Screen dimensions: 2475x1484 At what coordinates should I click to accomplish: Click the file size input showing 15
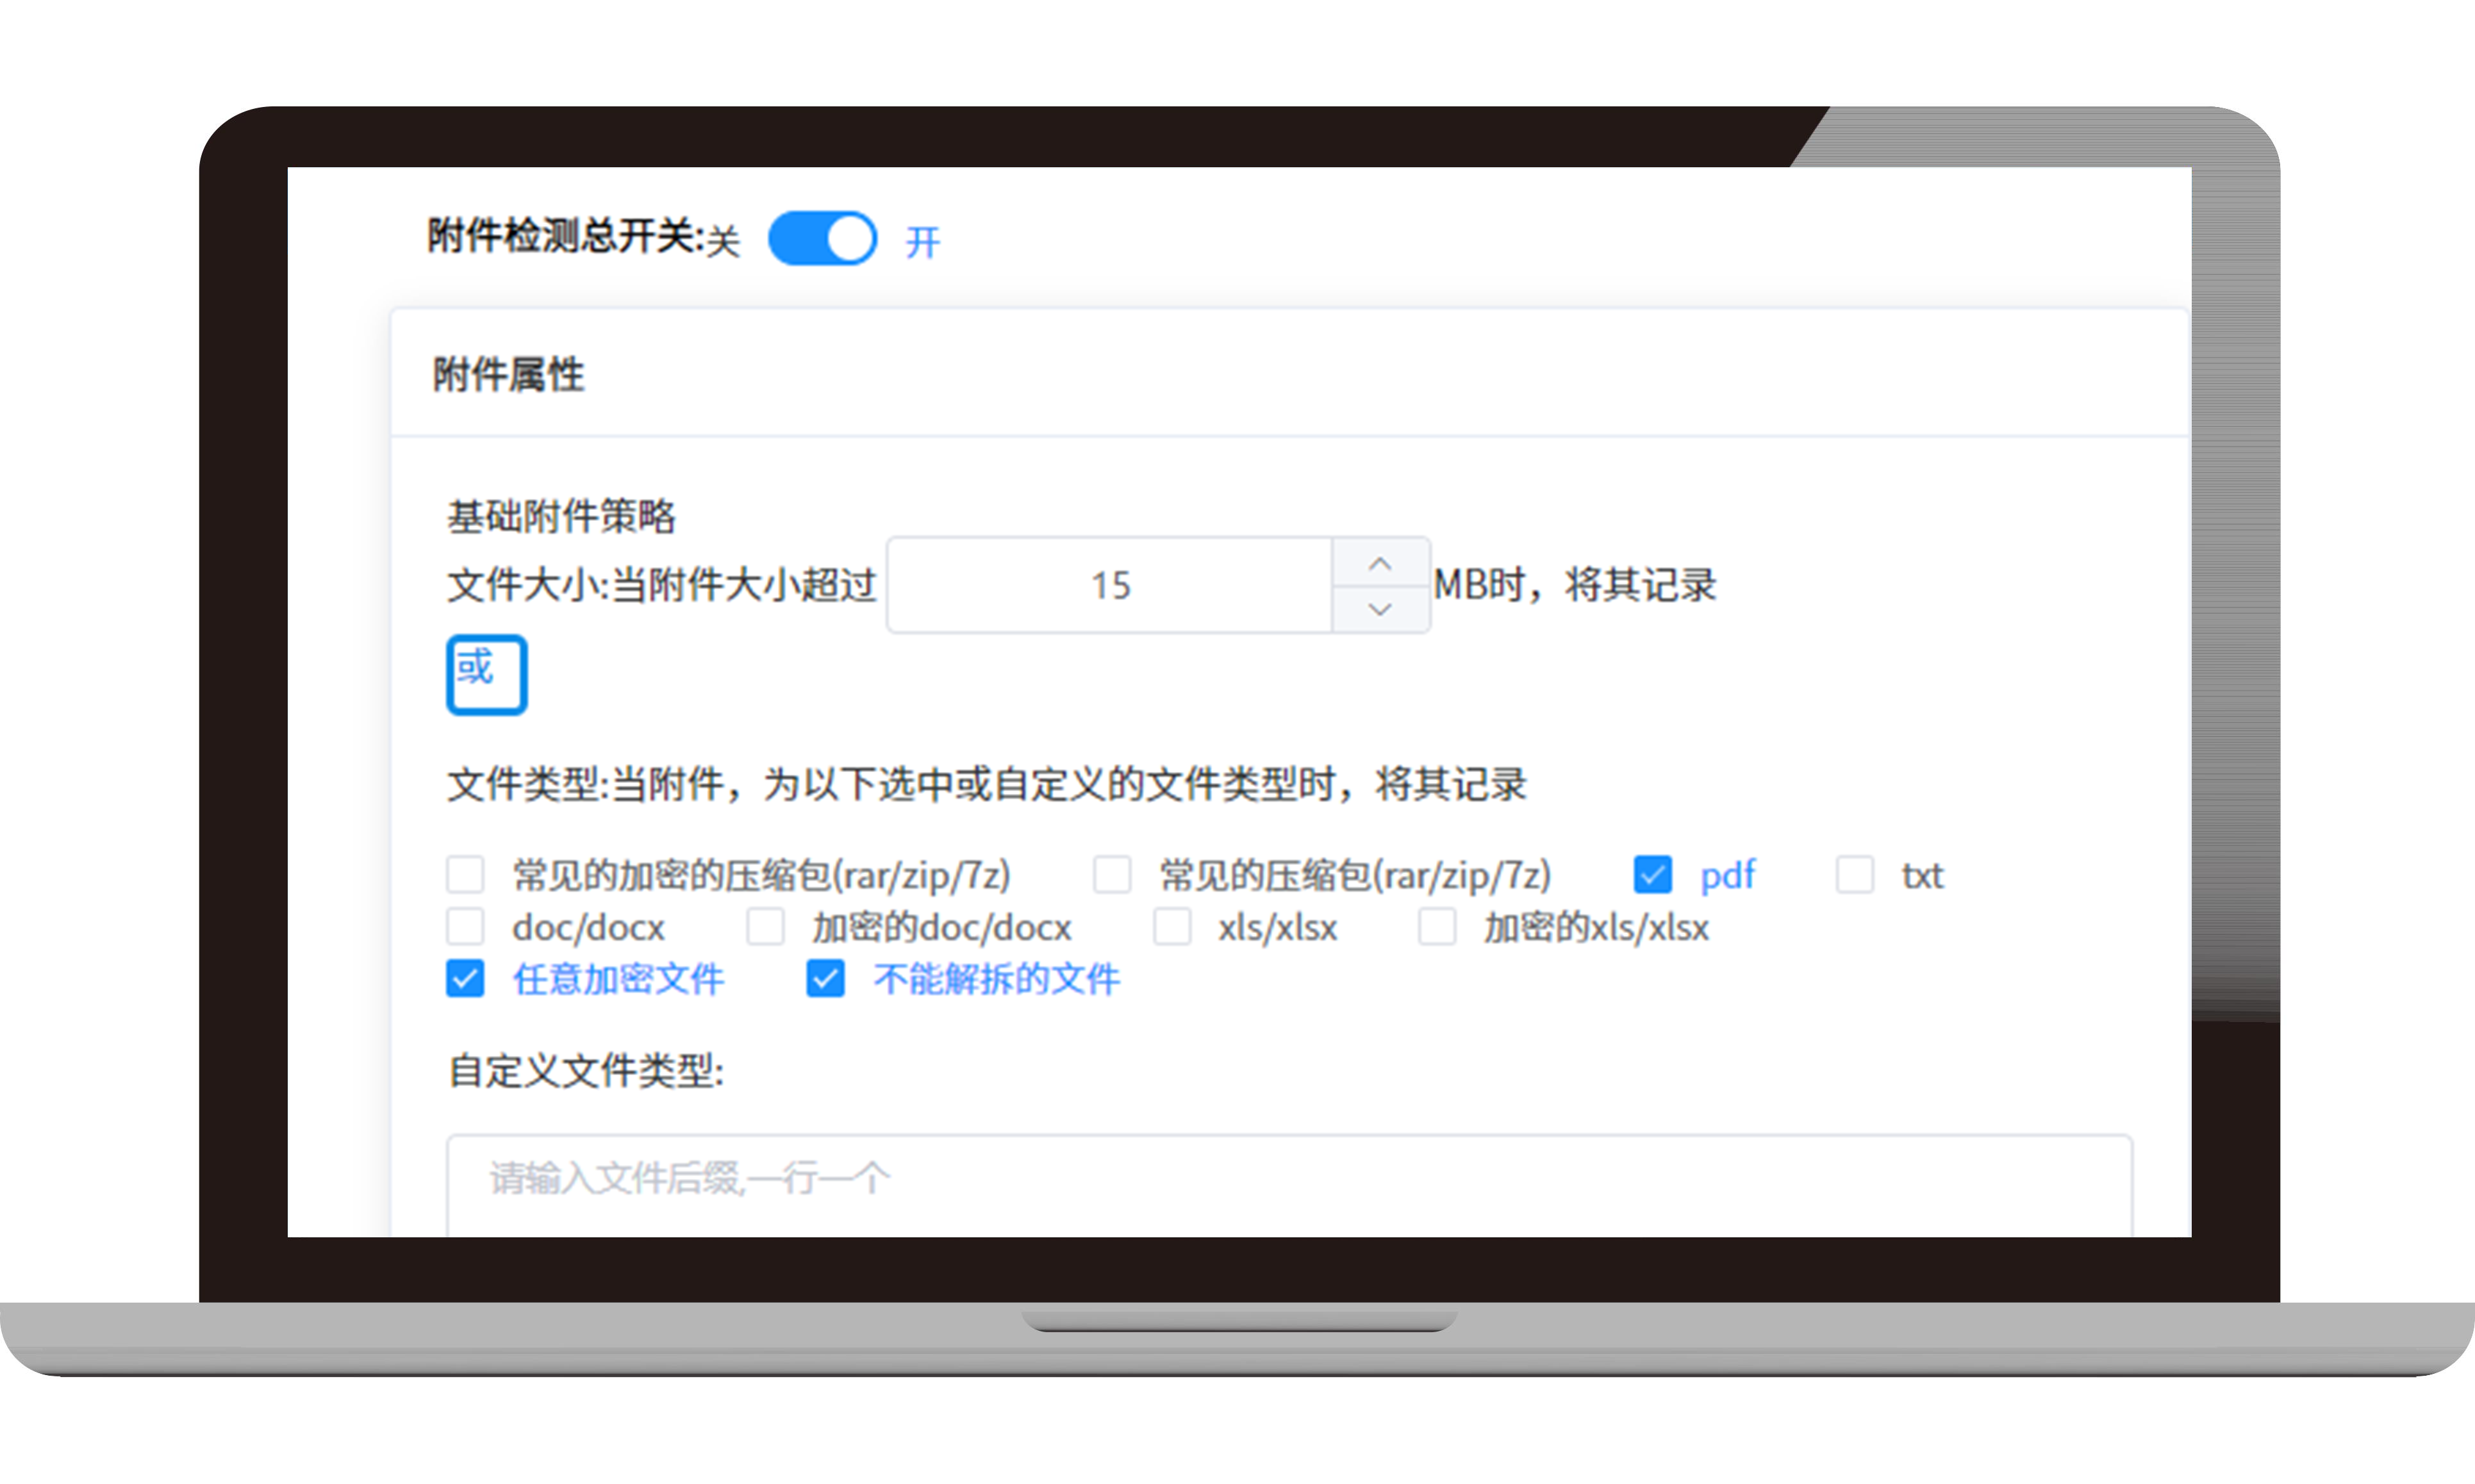point(1109,585)
